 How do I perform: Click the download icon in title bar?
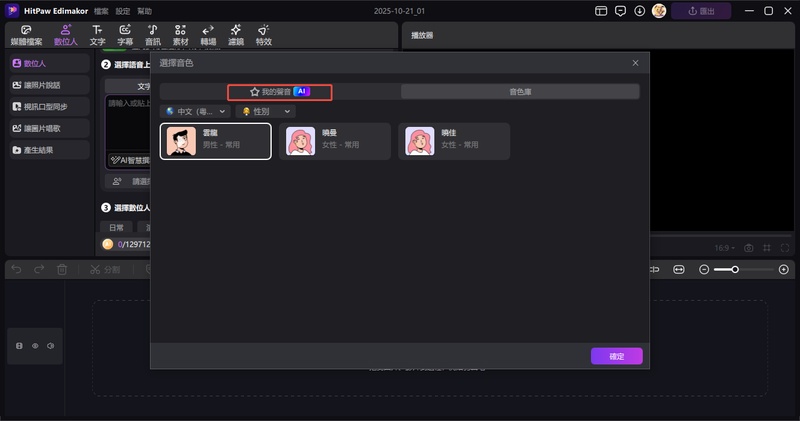[x=639, y=11]
